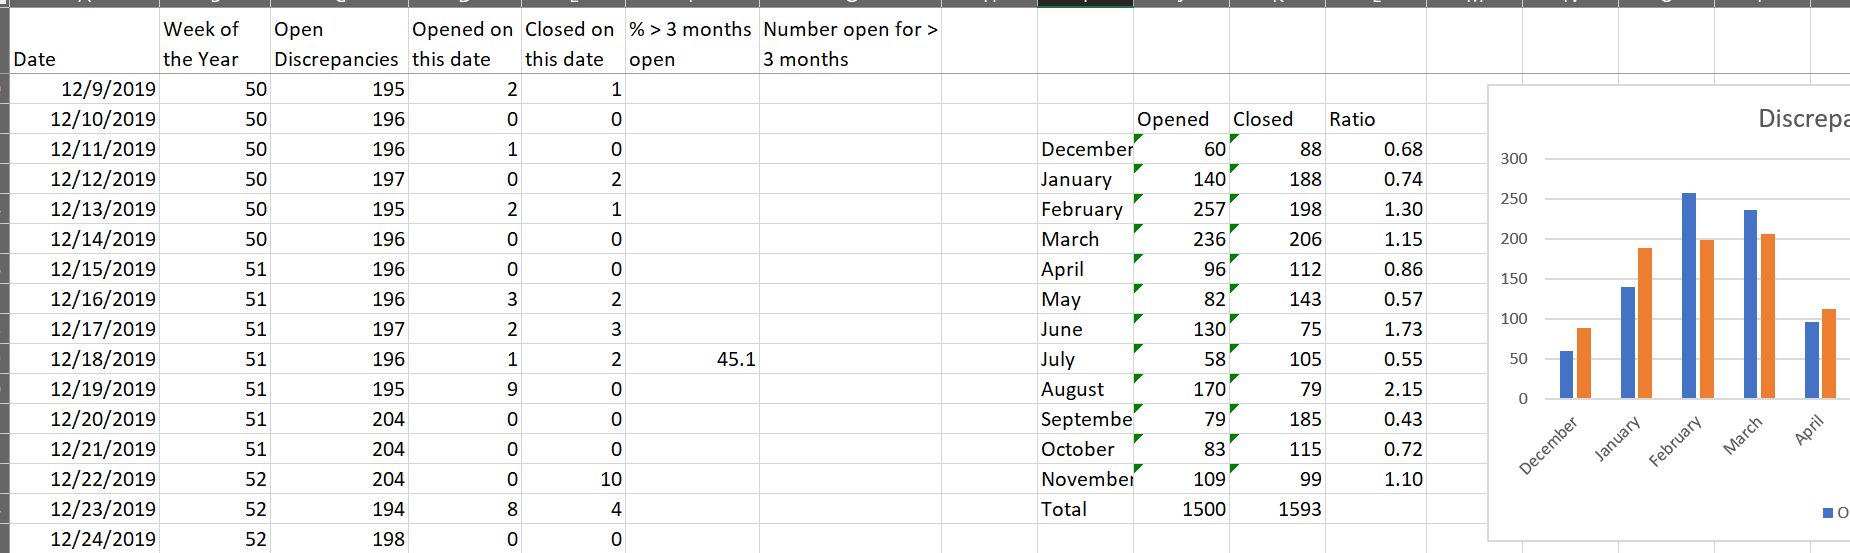
Task: Click the date cell 12/17/2019
Action: click(84, 329)
